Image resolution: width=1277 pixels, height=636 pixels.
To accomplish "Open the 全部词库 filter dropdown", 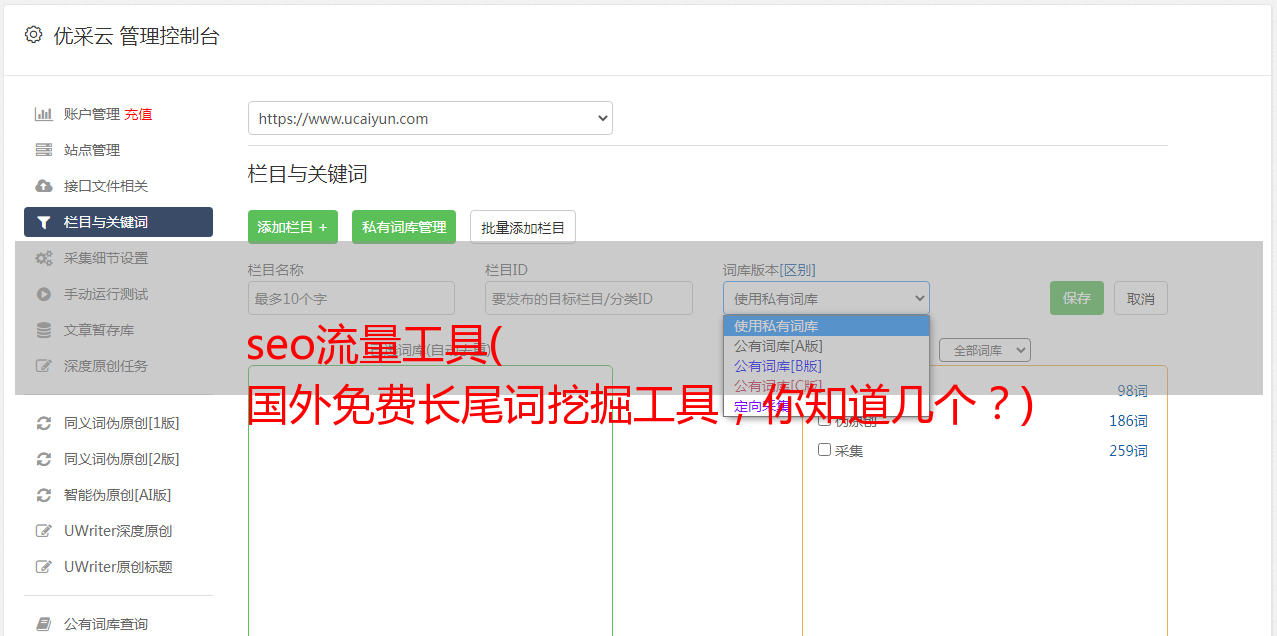I will 984,351.
